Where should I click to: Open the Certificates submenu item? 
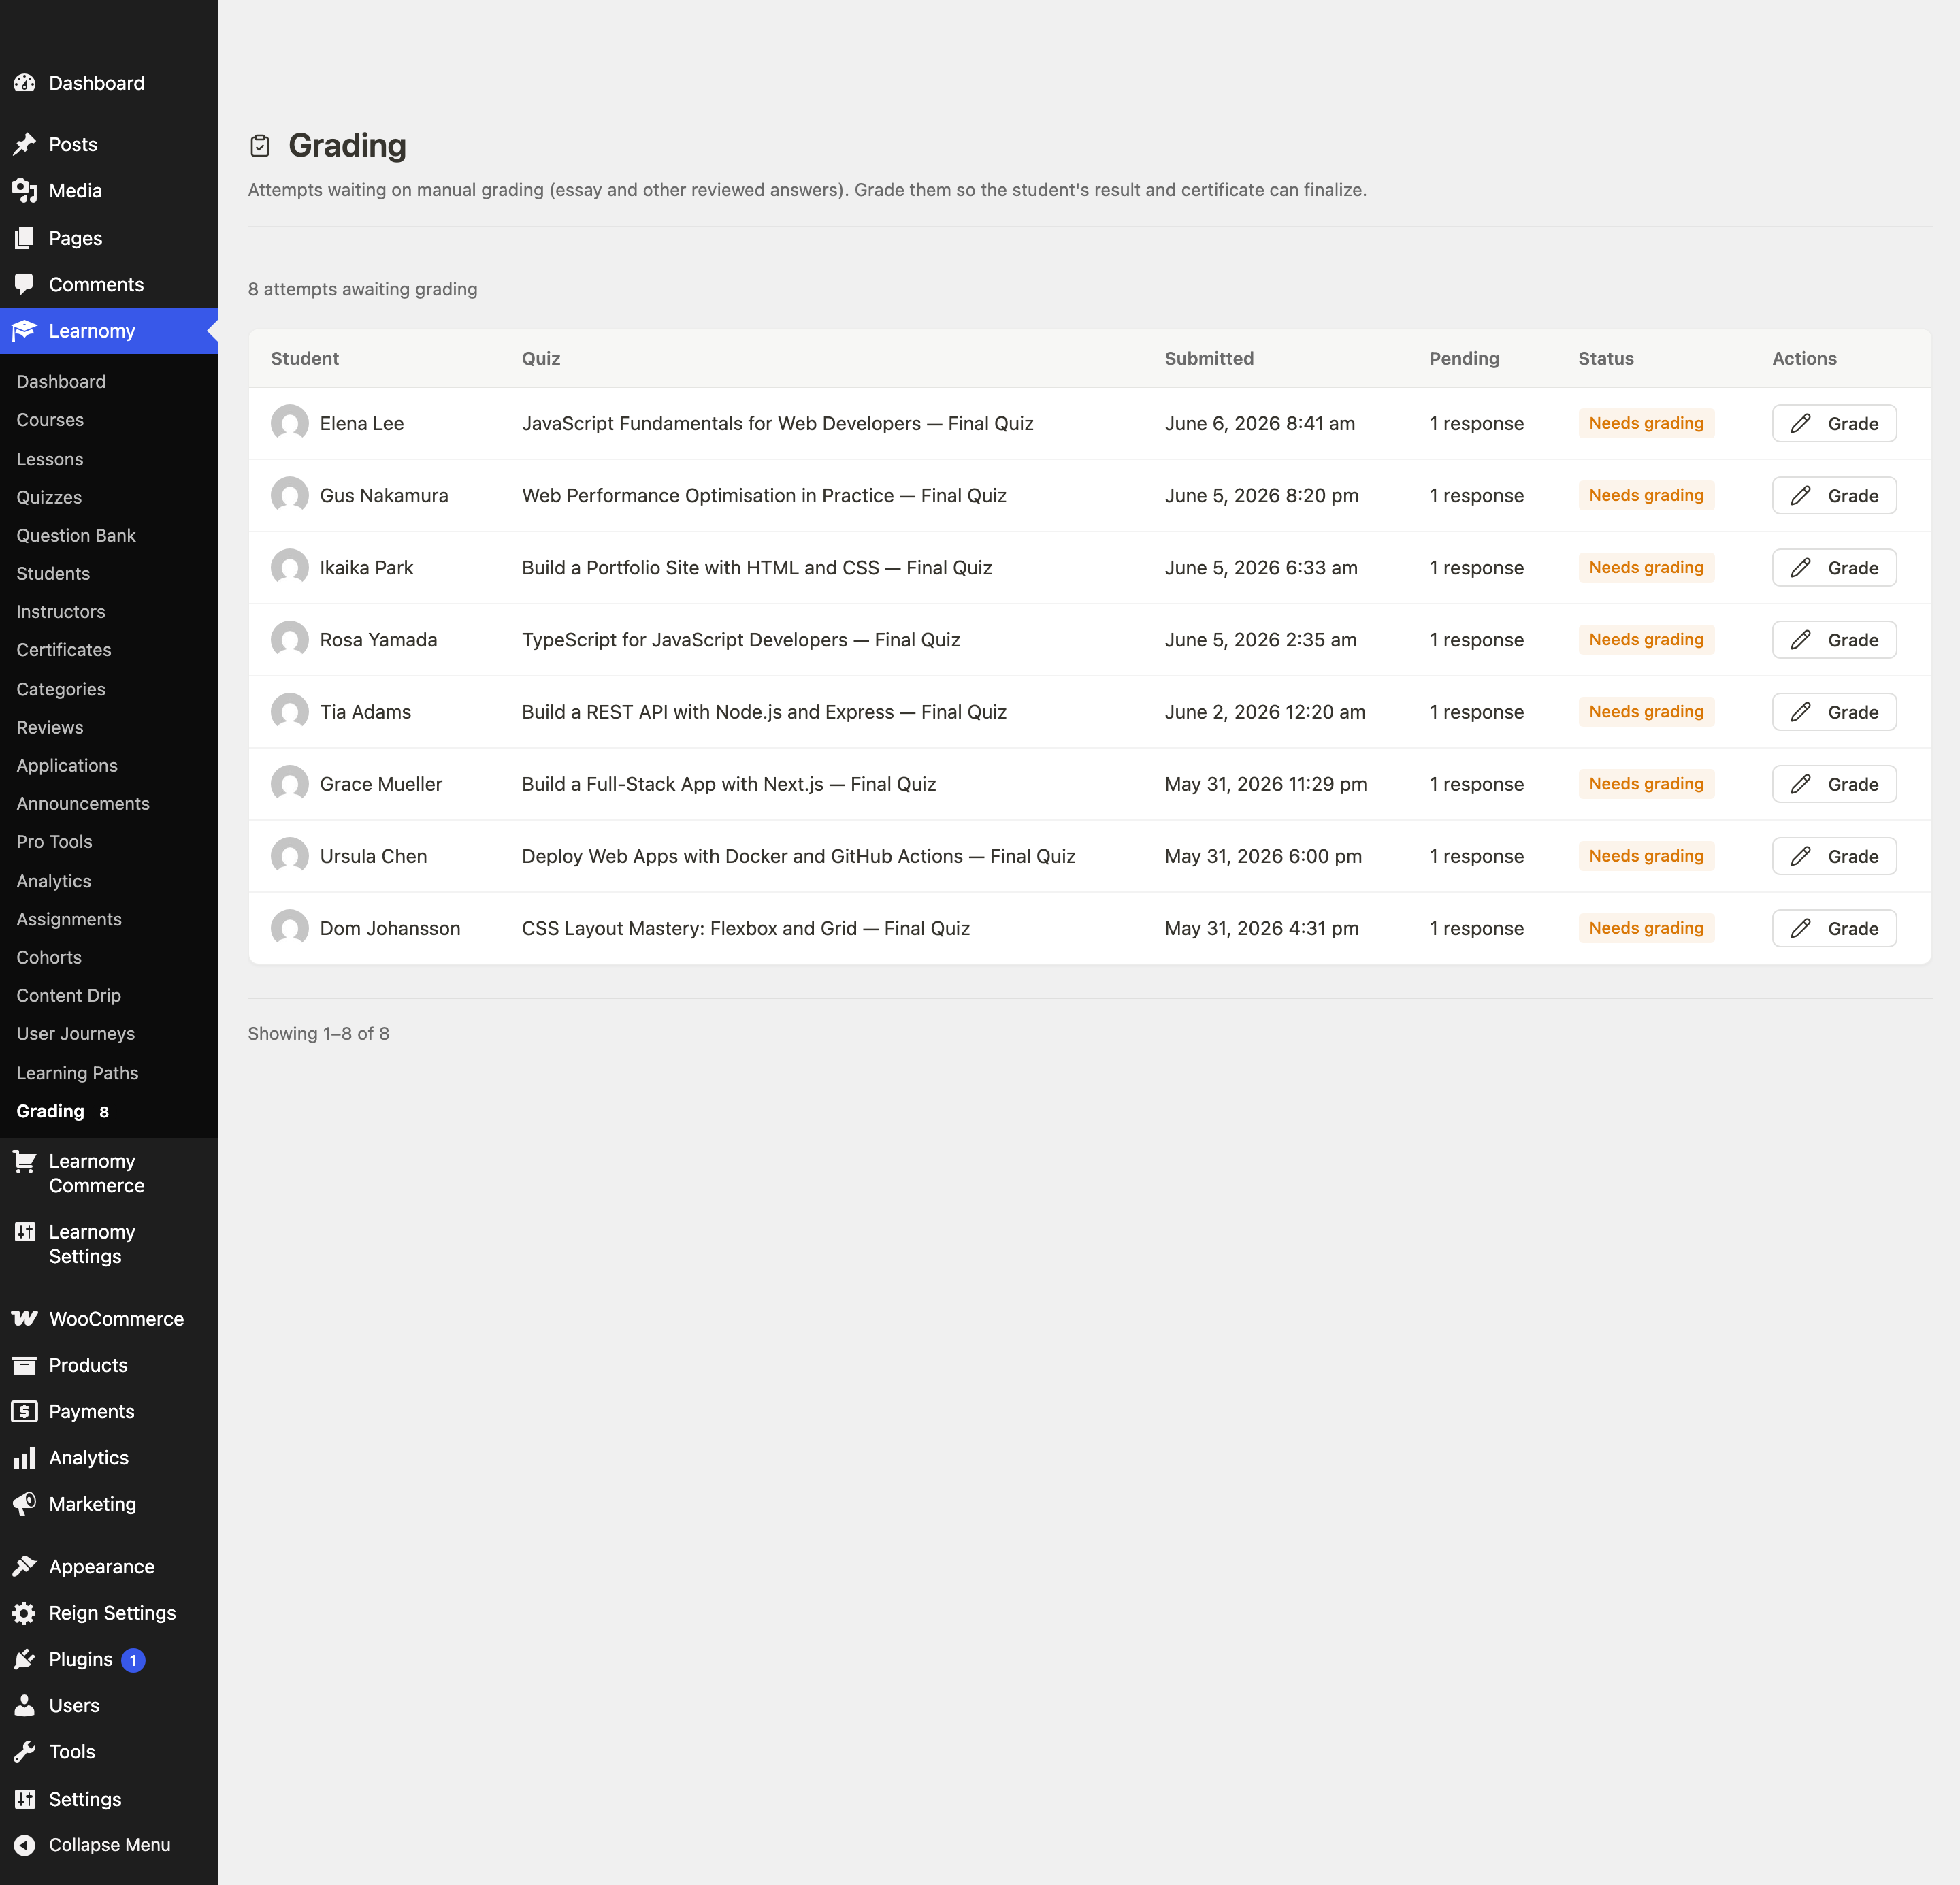[64, 650]
